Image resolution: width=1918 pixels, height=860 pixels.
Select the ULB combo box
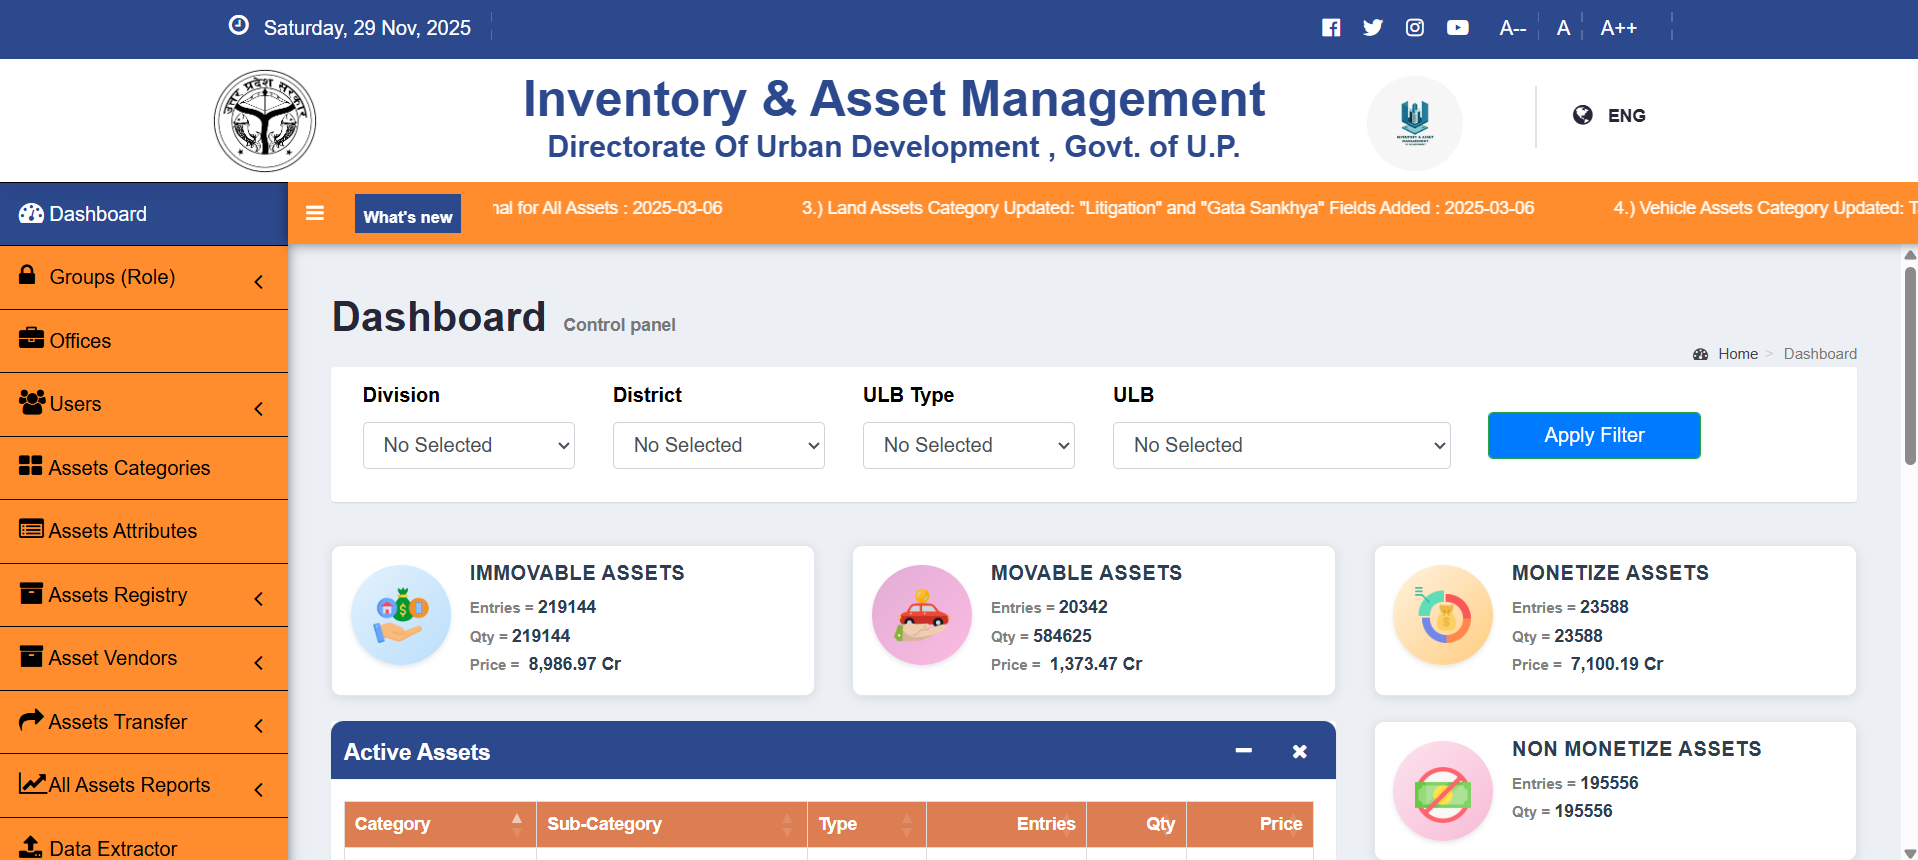[x=1281, y=445]
